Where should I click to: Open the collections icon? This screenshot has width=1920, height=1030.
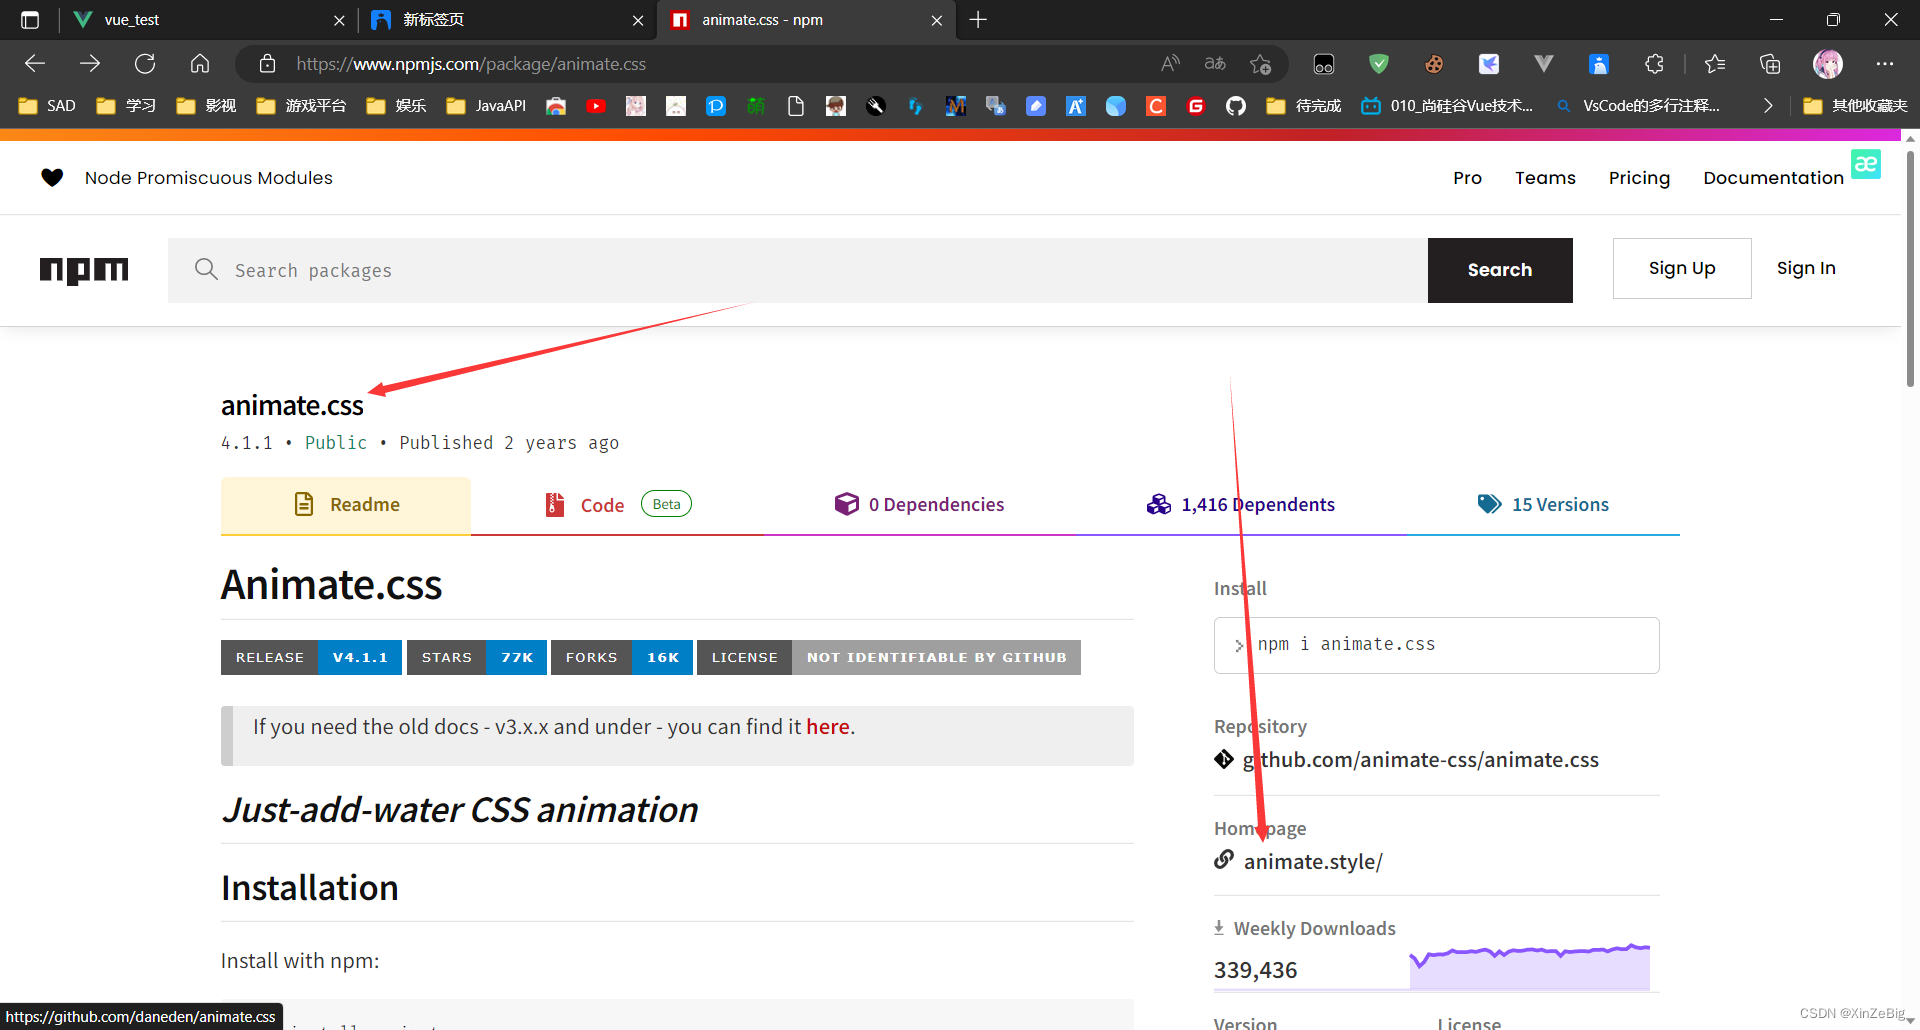pyautogui.click(x=1770, y=64)
